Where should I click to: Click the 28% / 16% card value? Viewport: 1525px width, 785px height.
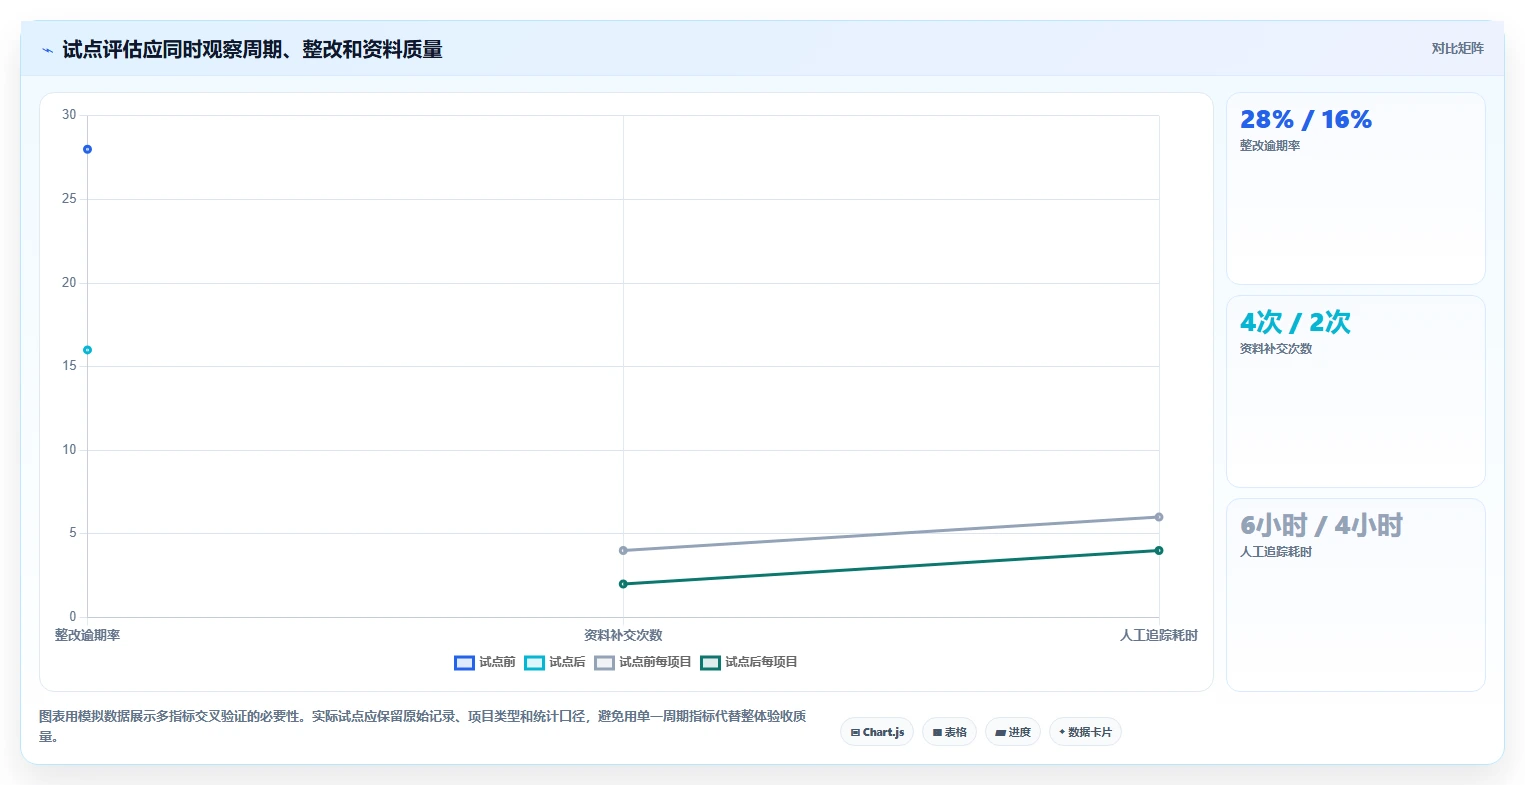(x=1306, y=120)
